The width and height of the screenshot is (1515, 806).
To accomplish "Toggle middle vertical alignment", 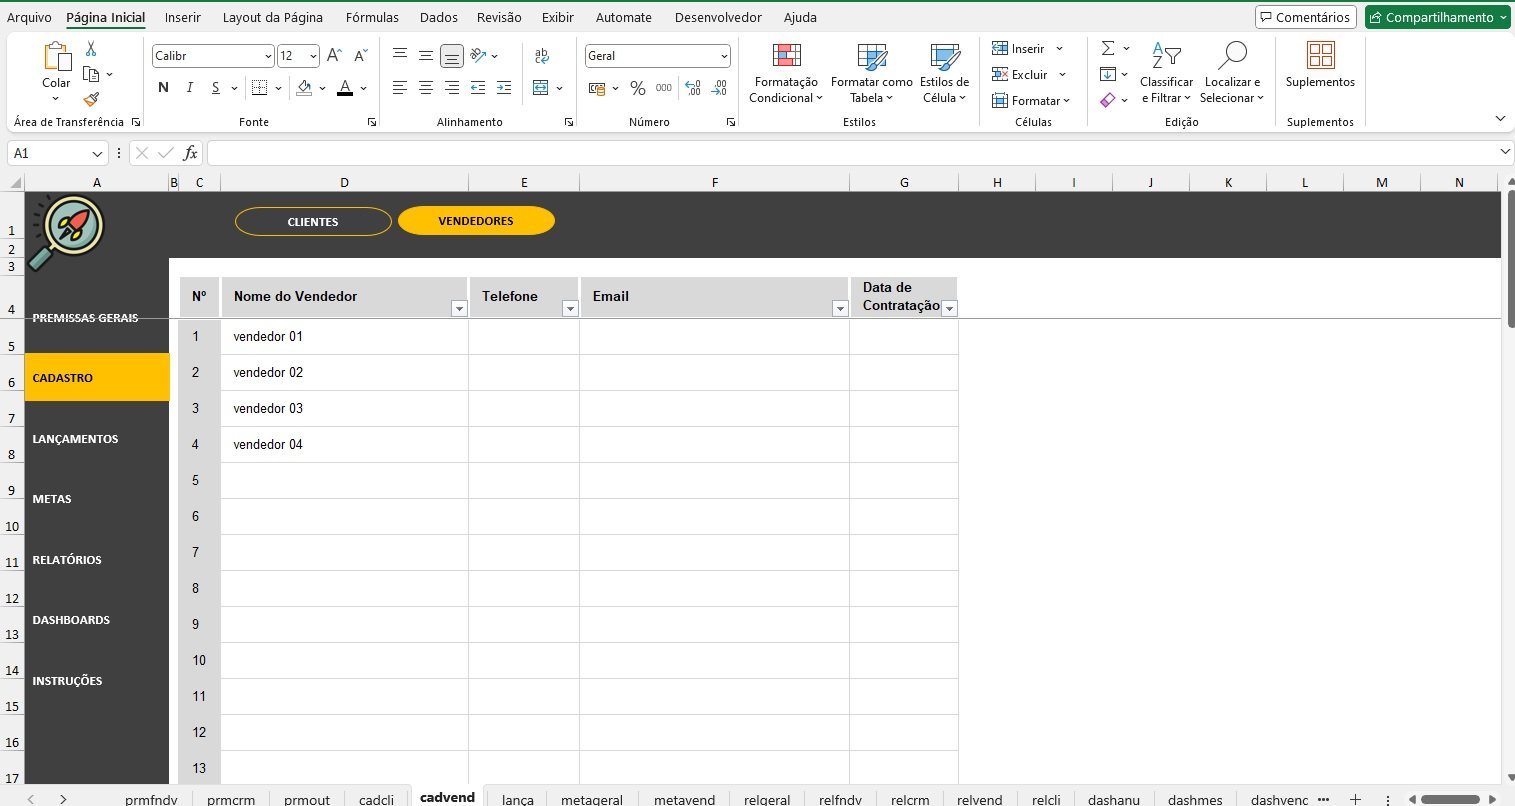I will tap(426, 56).
